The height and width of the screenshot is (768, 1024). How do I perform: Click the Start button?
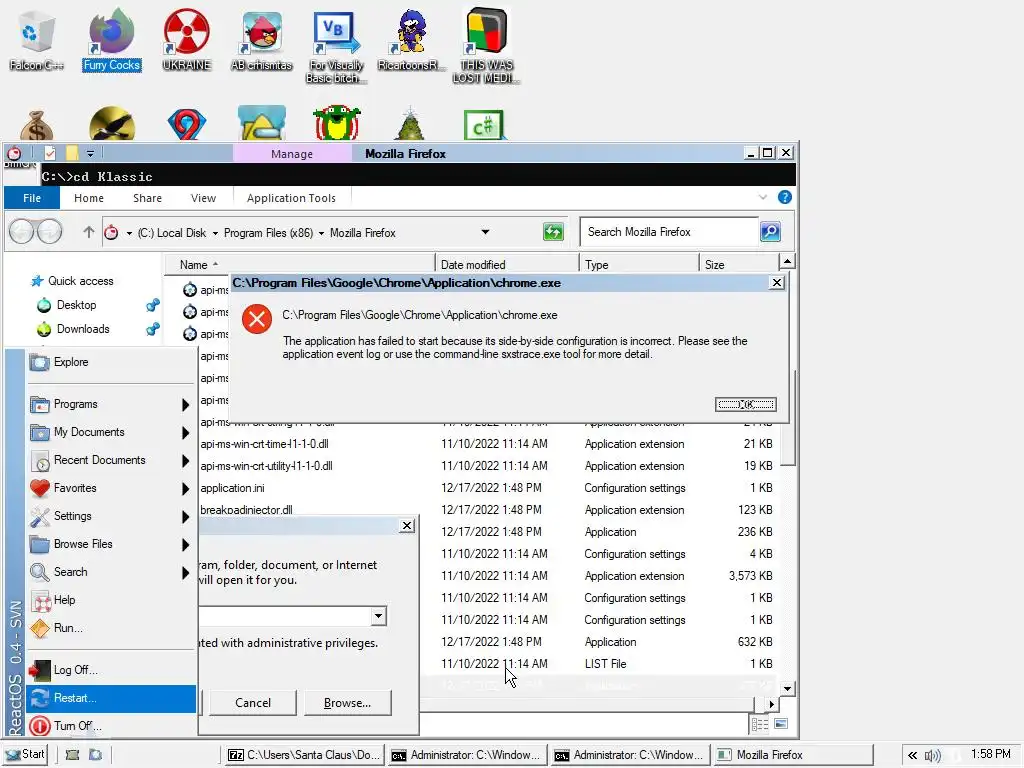point(25,754)
